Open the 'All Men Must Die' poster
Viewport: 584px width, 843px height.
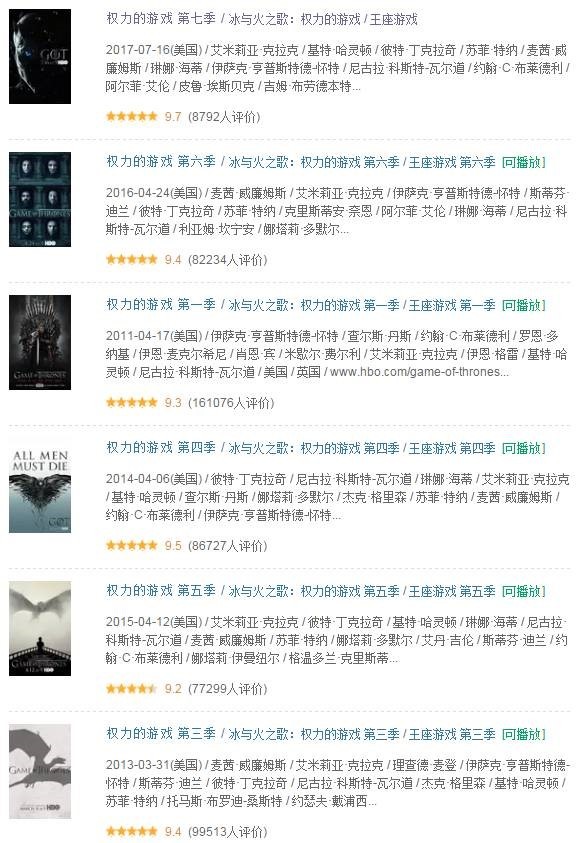click(40, 485)
